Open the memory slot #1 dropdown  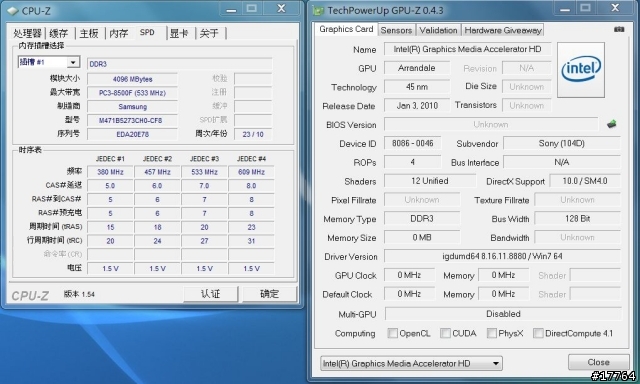pyautogui.click(x=49, y=62)
